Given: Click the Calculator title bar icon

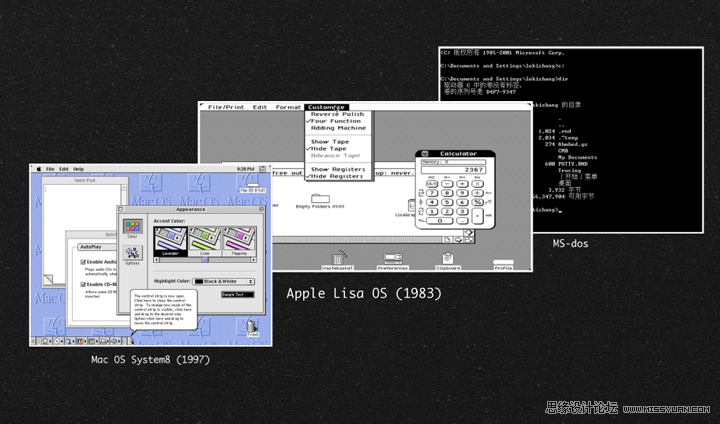Looking at the screenshot, I should tap(425, 154).
